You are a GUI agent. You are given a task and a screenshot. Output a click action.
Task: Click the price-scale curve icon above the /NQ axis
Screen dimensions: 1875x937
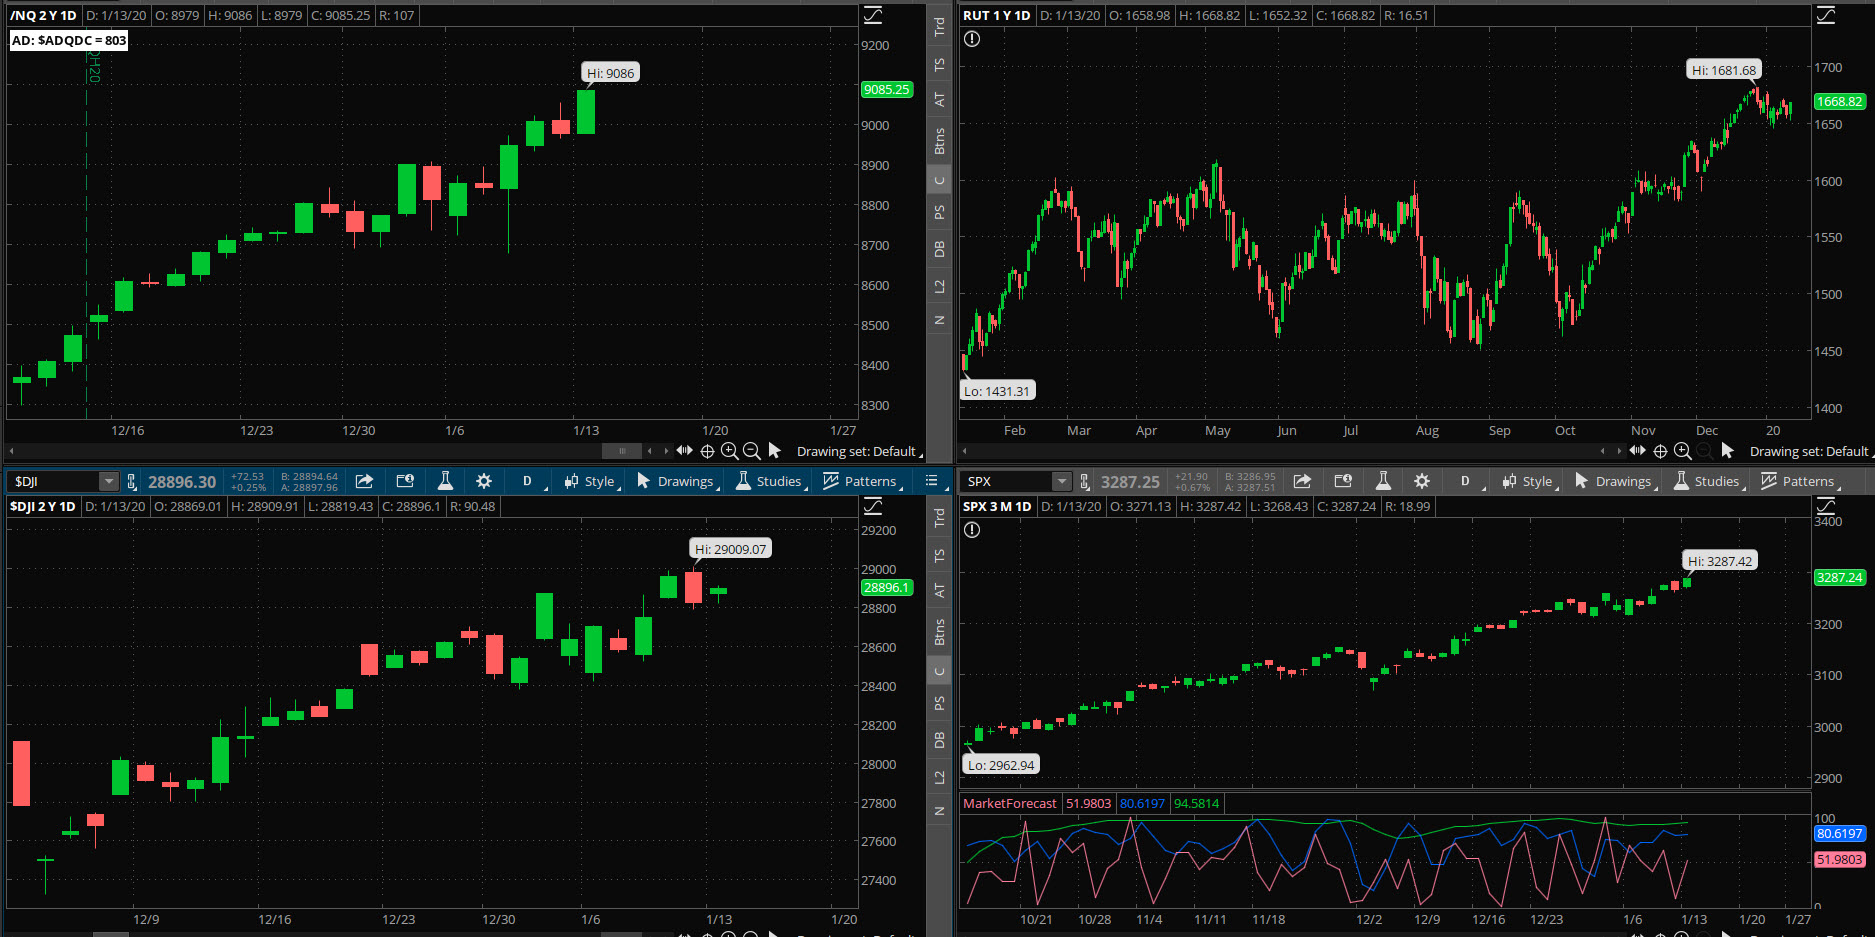click(x=873, y=15)
